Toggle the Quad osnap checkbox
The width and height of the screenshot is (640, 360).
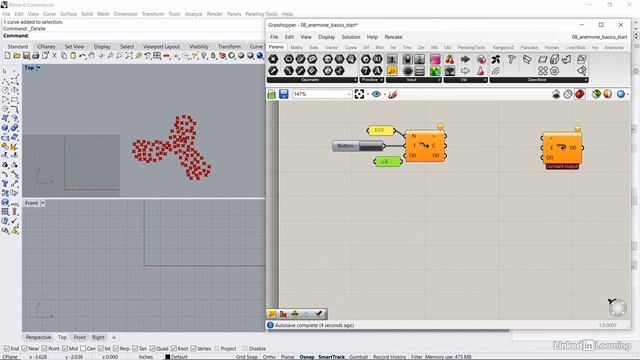(152, 349)
